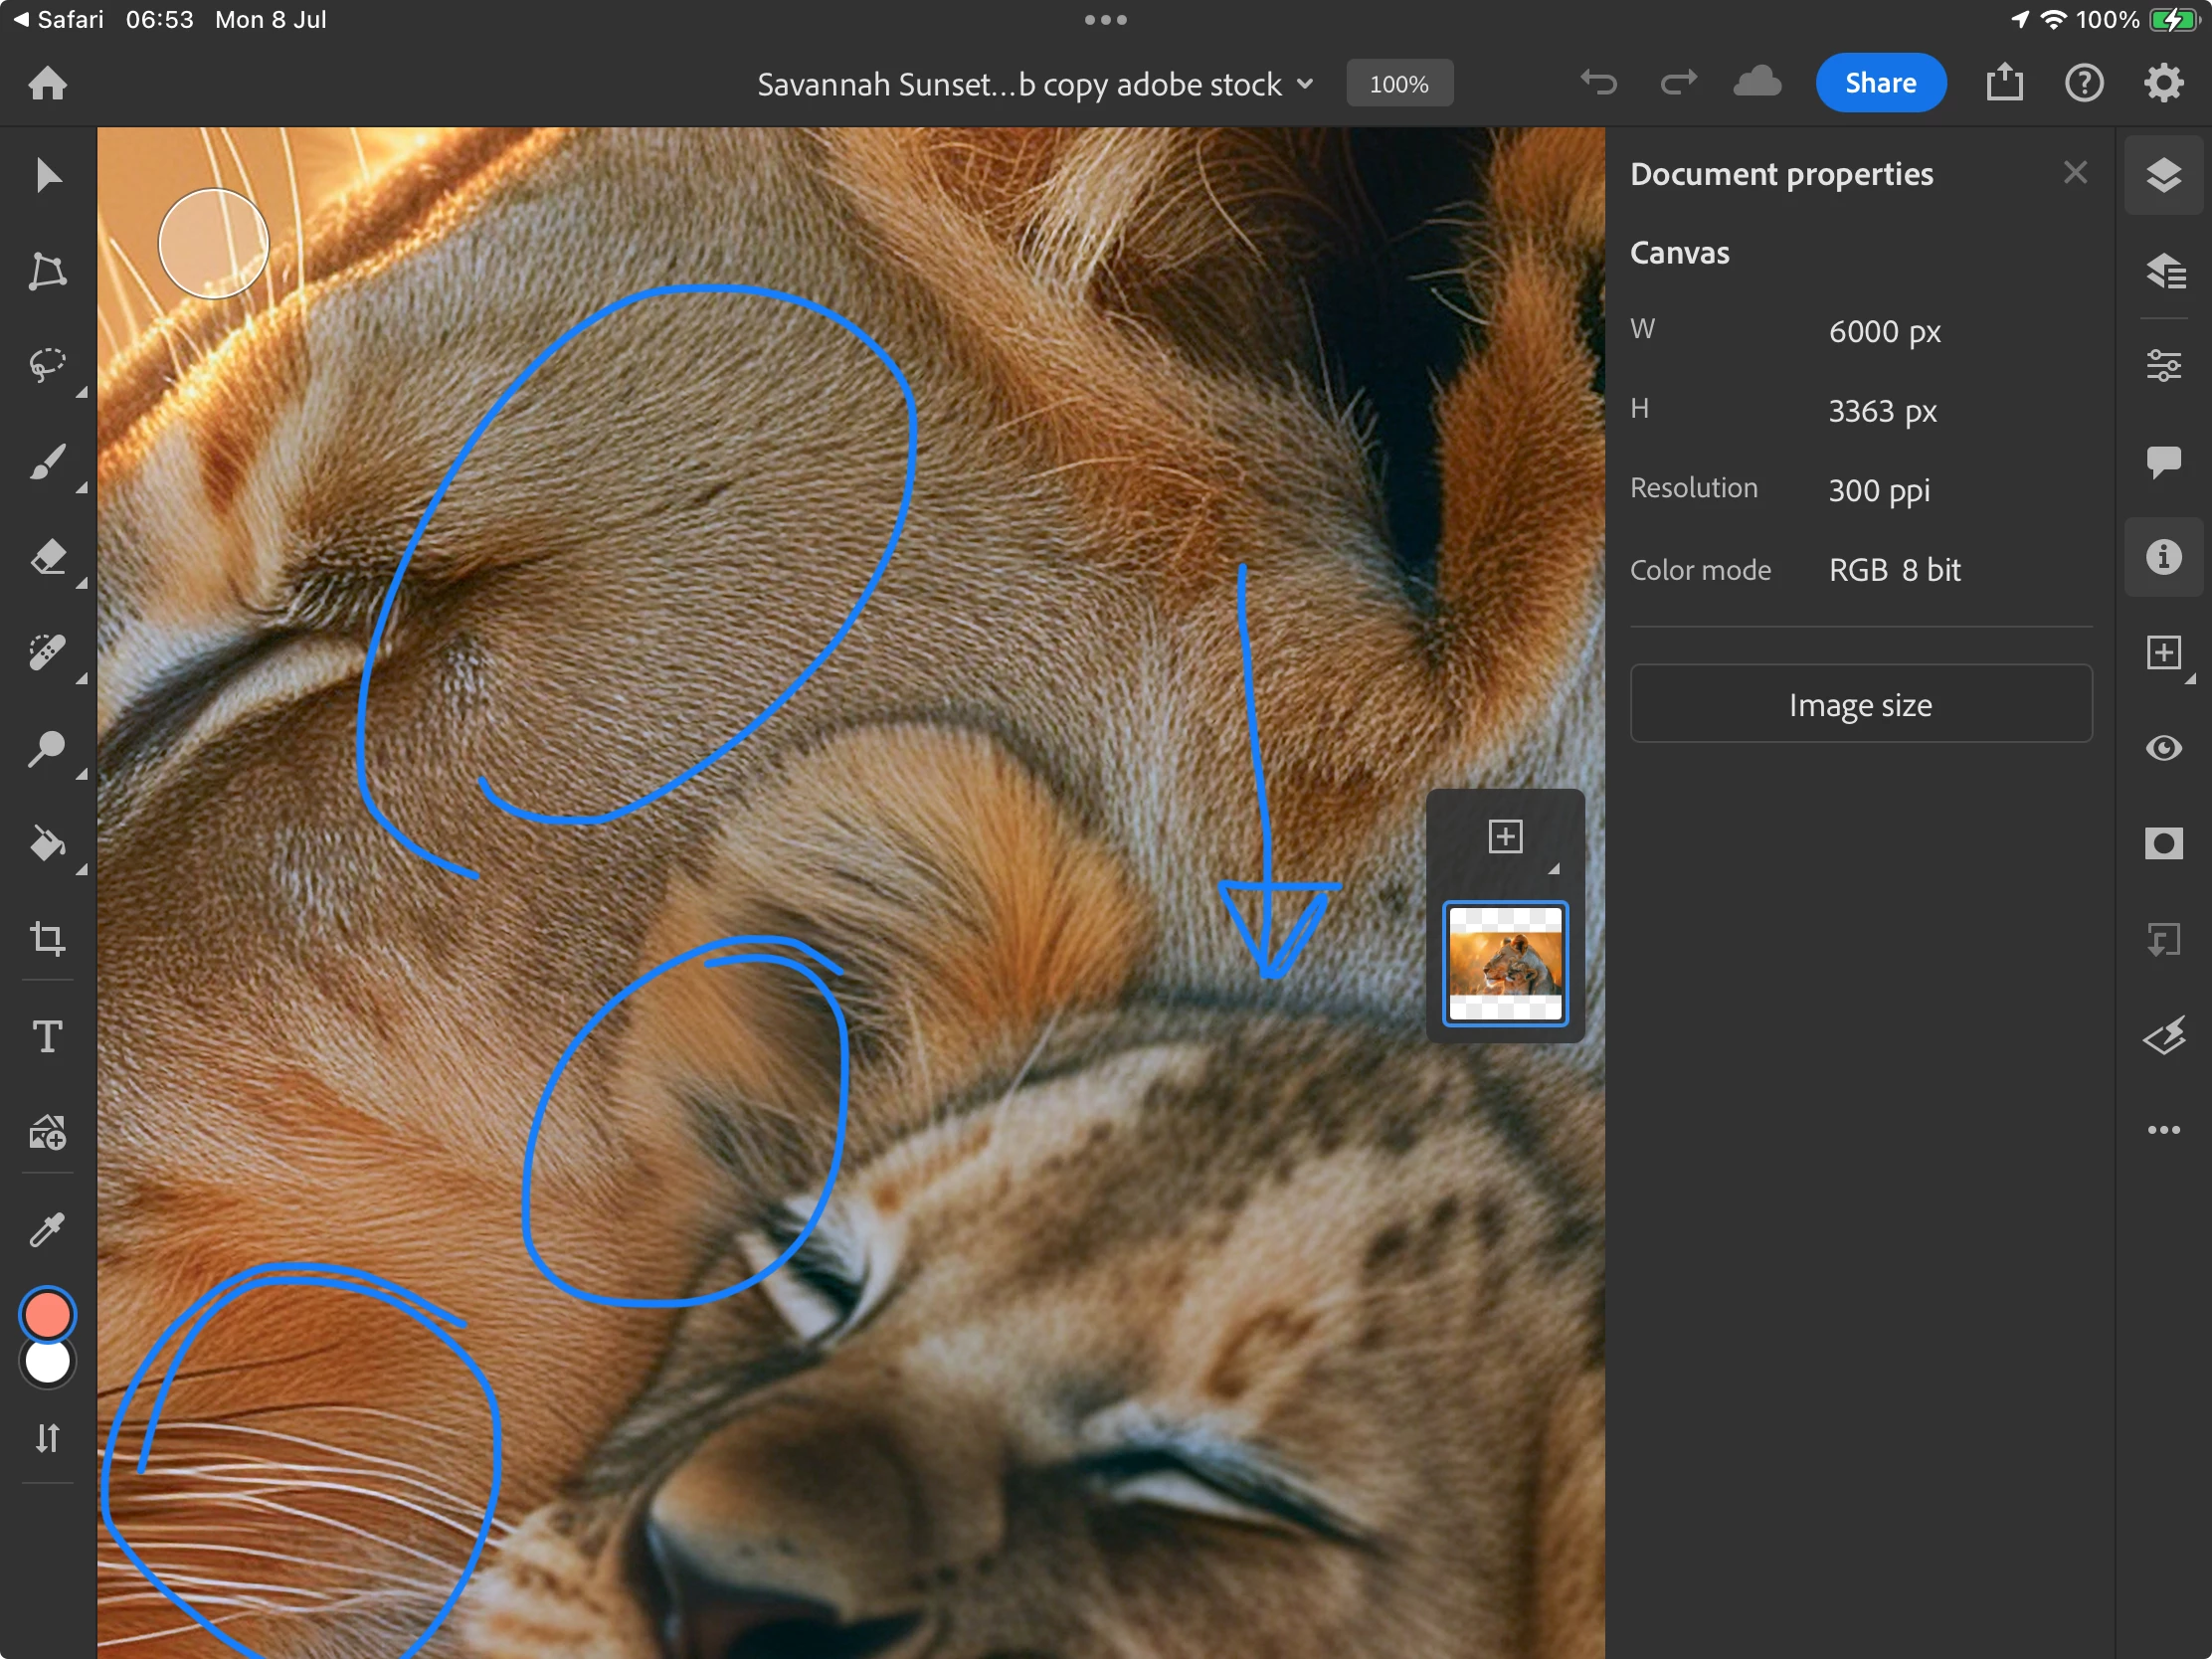Screen dimensions: 2212x1659
Task: Pick the coral foreground color swatch
Action: point(47,1314)
